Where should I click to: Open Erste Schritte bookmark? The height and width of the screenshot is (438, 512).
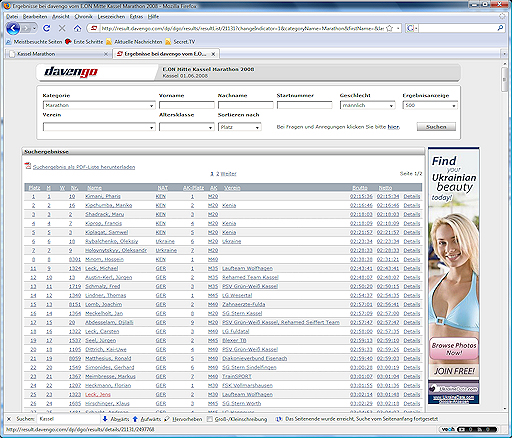(x=84, y=42)
